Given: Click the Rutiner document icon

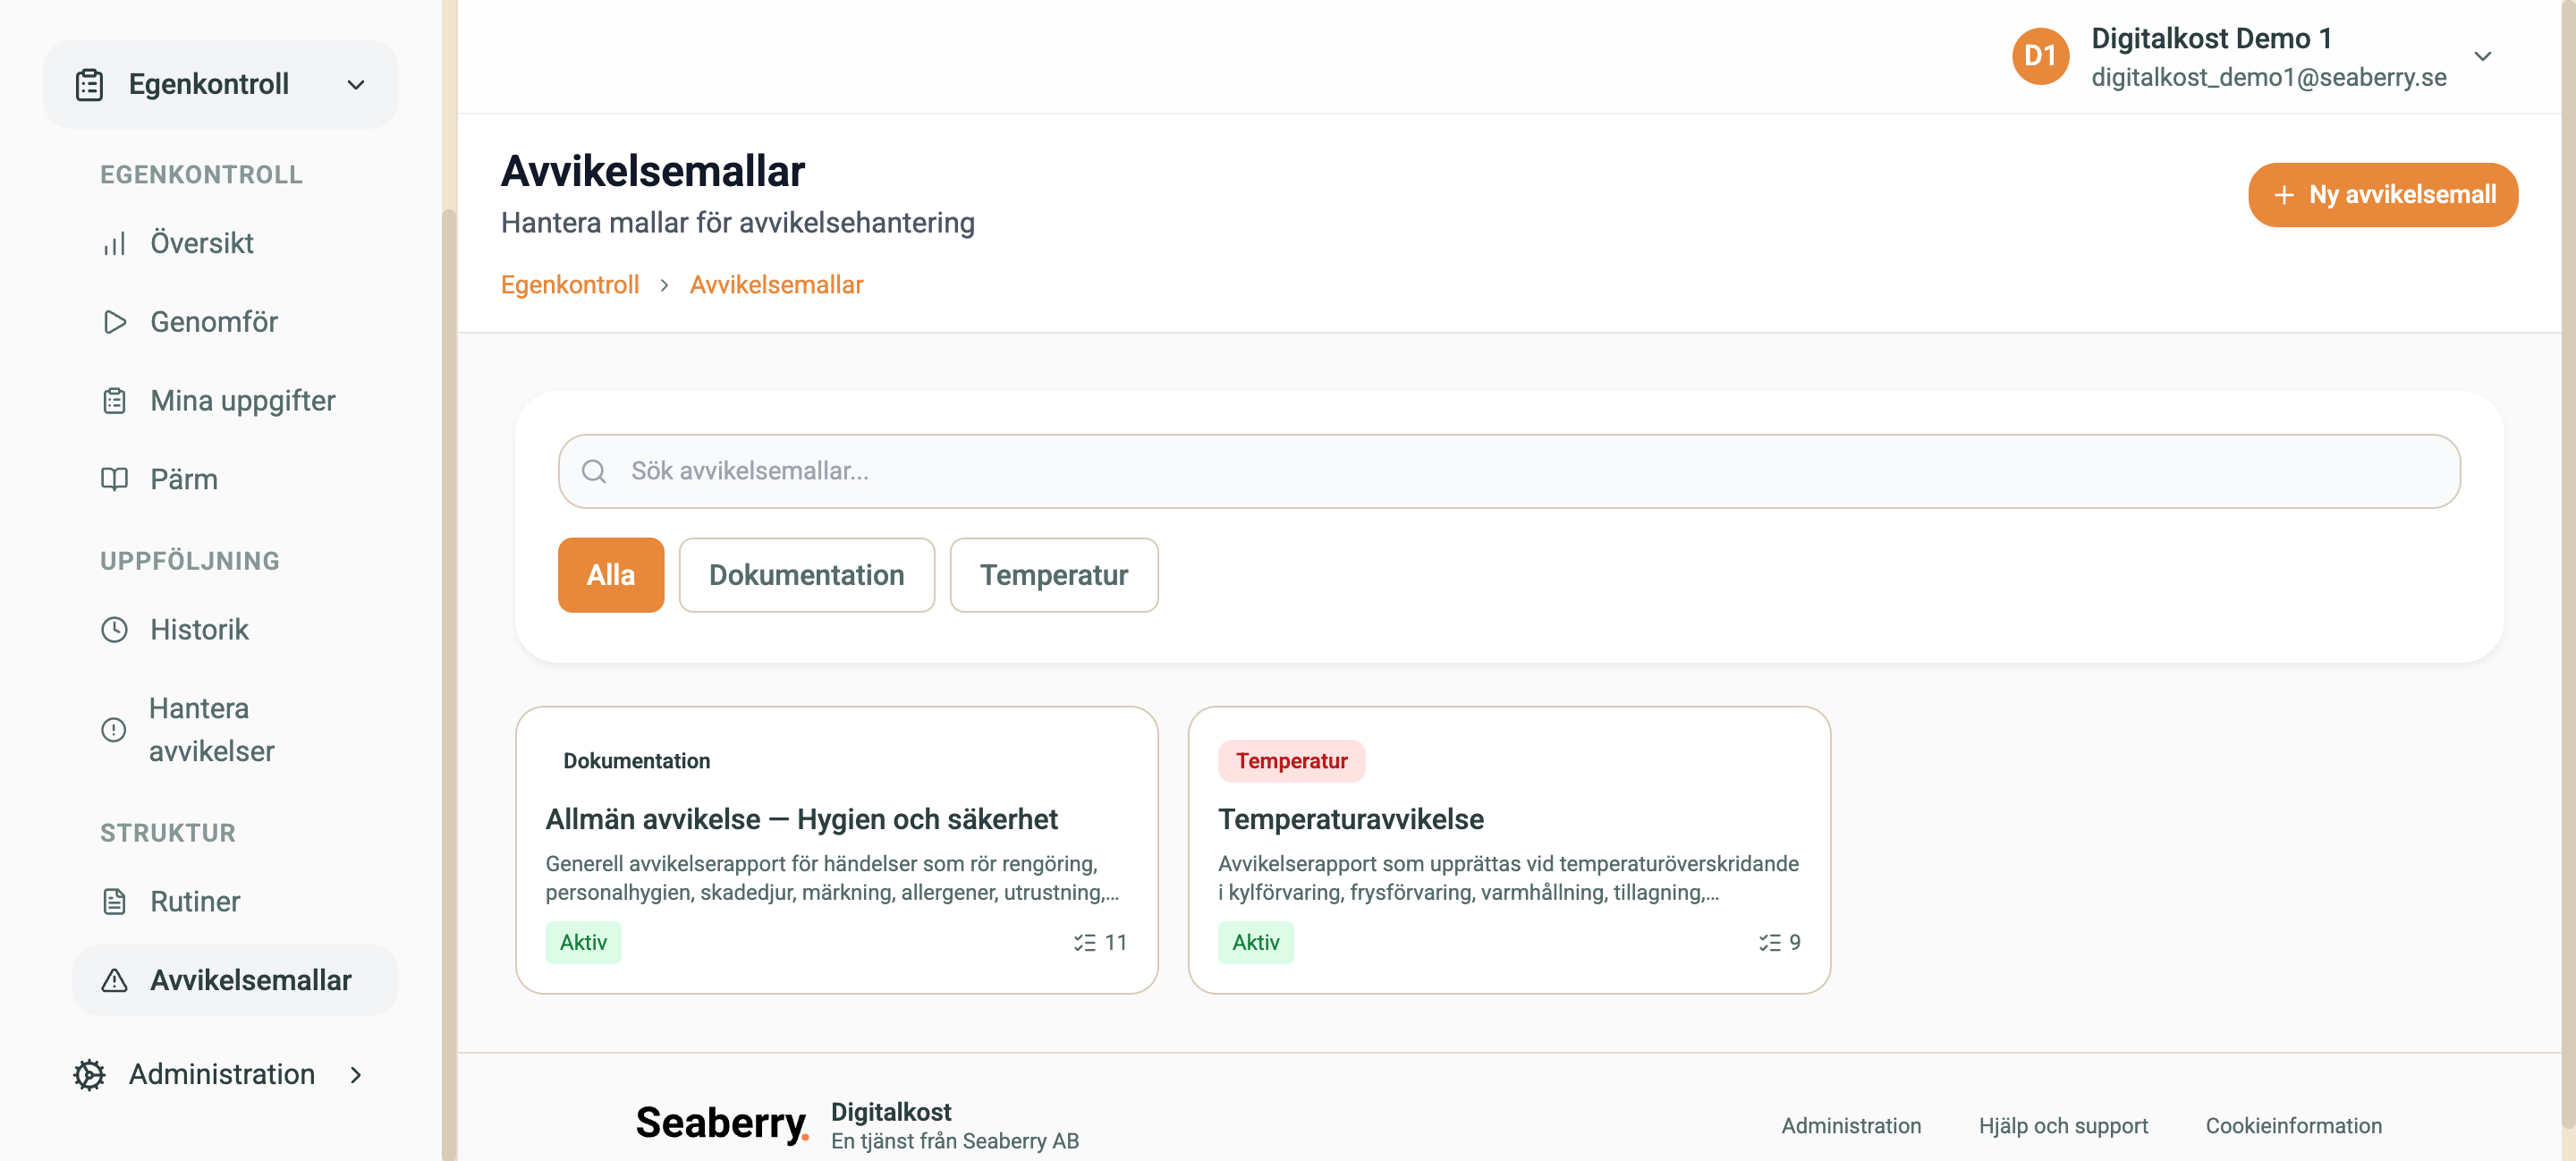Looking at the screenshot, I should pyautogui.click(x=114, y=901).
